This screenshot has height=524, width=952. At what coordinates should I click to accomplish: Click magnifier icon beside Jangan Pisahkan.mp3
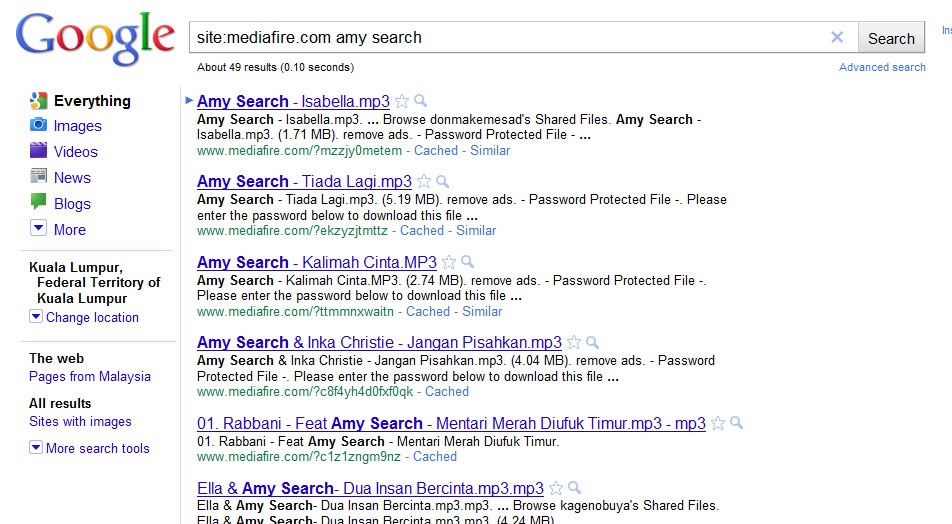(x=593, y=342)
